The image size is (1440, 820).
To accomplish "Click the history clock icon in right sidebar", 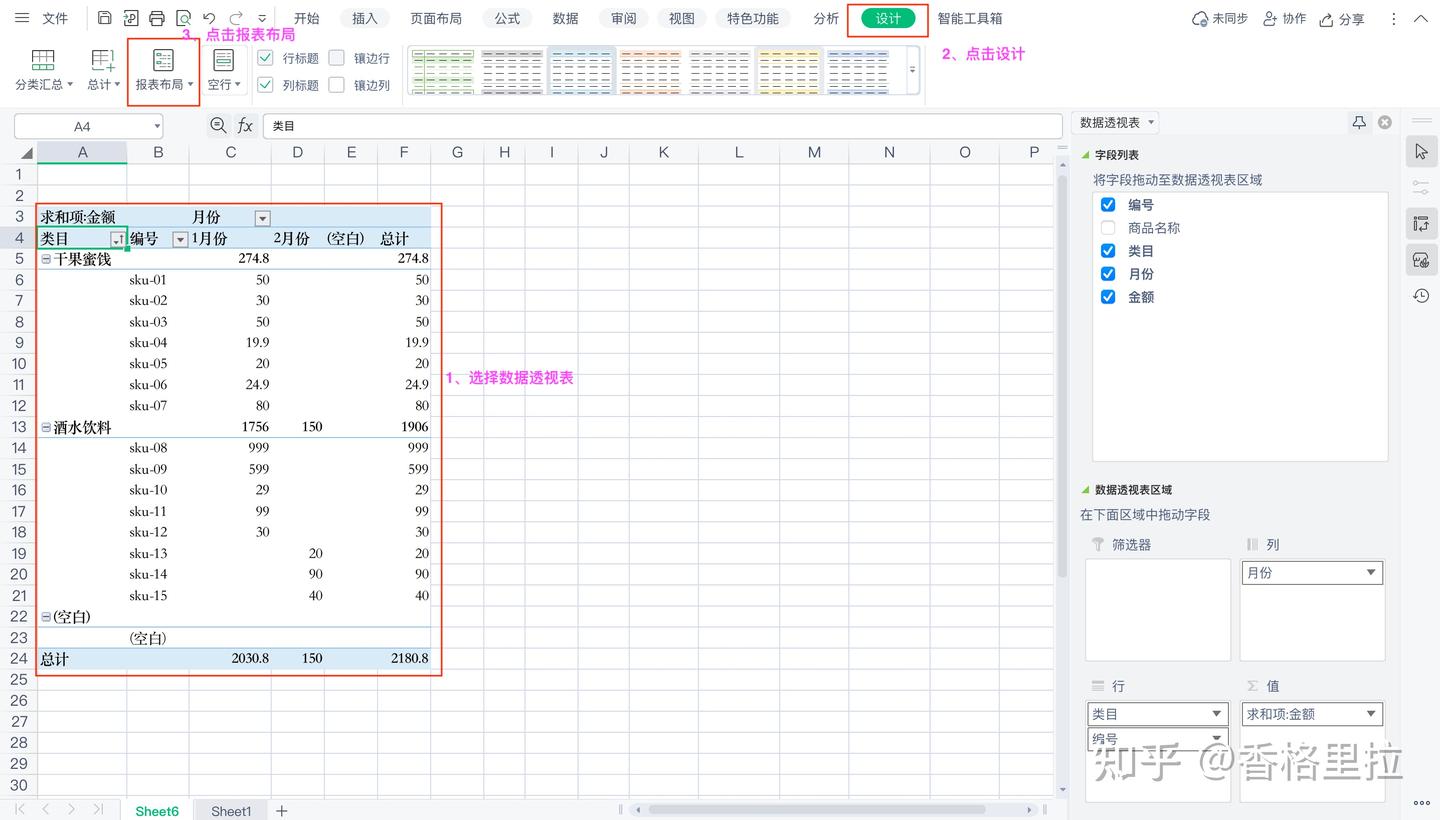I will [x=1421, y=296].
